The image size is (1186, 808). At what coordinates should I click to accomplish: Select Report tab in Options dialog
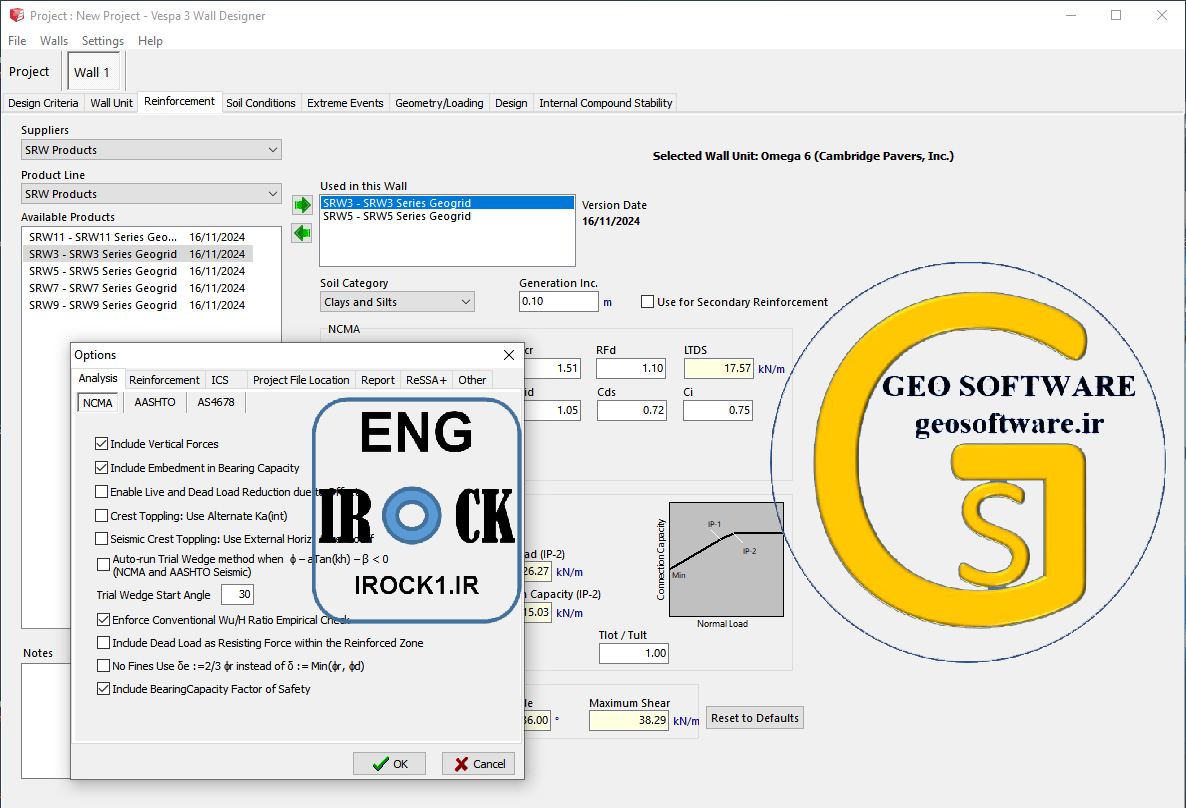(377, 380)
